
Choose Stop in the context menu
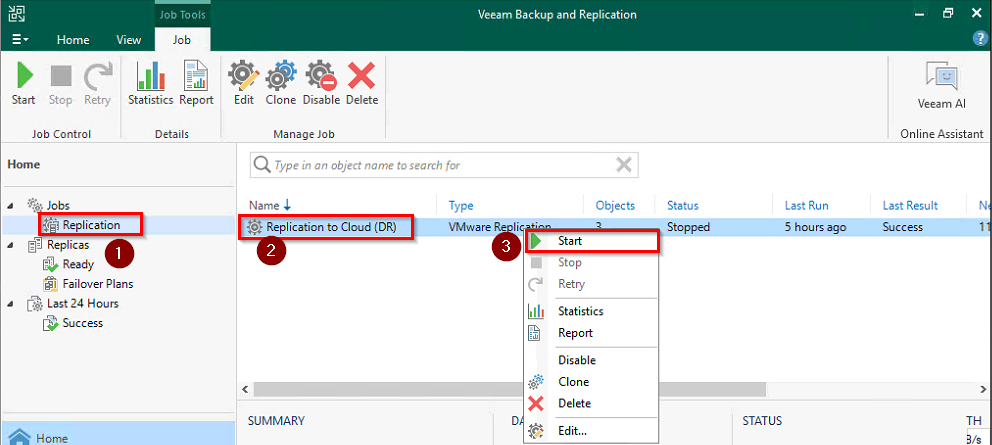592,262
